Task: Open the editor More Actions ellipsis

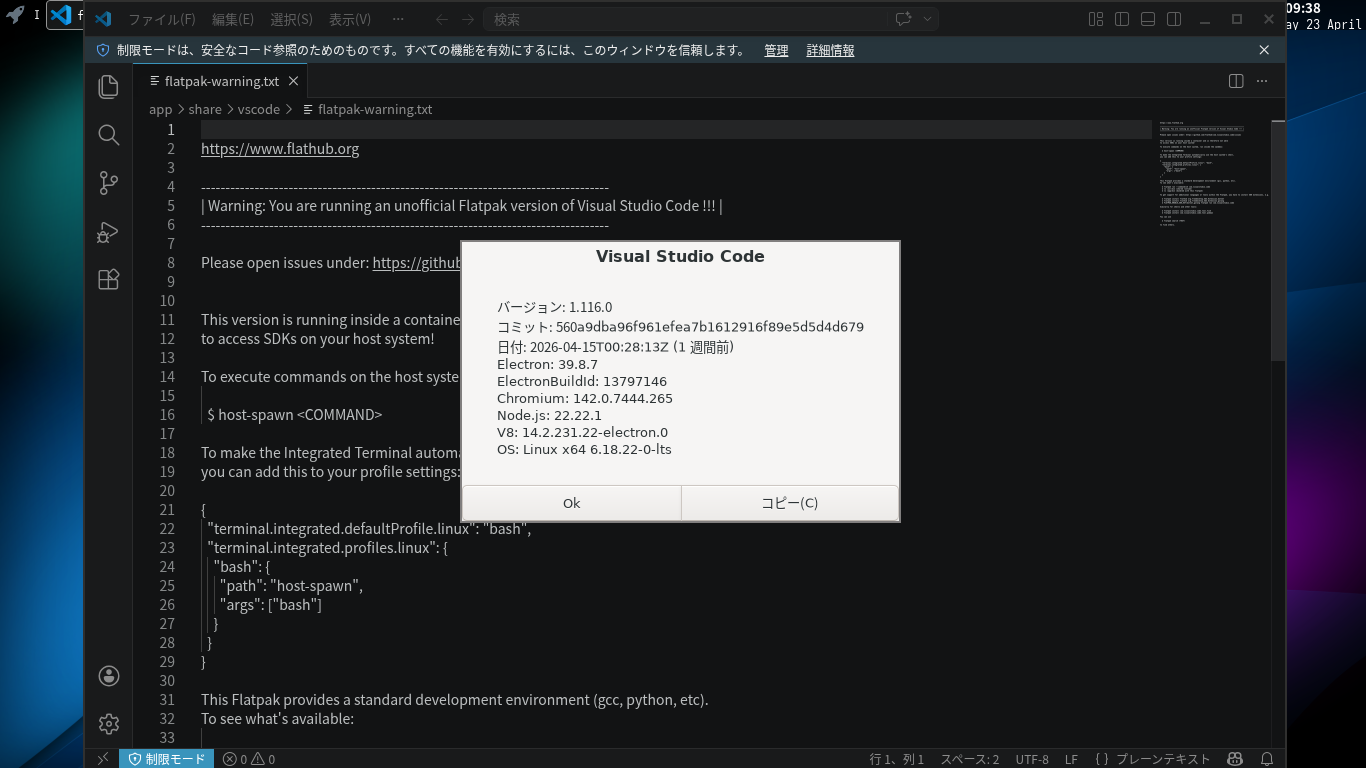Action: click(1262, 81)
